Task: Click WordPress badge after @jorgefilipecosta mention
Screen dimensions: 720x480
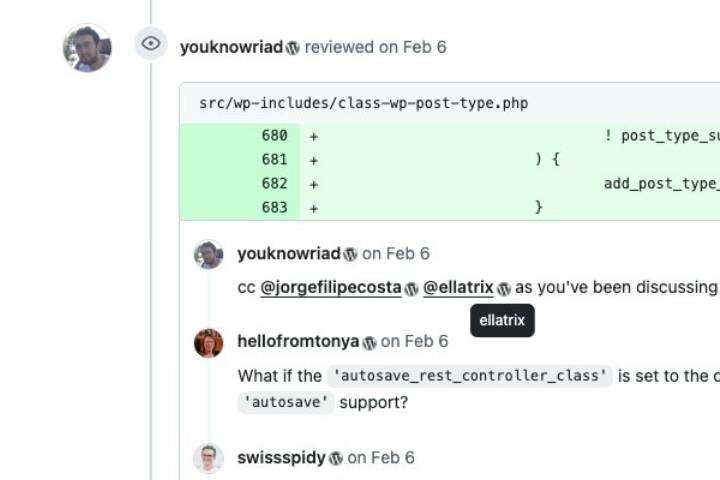Action: [x=411, y=288]
